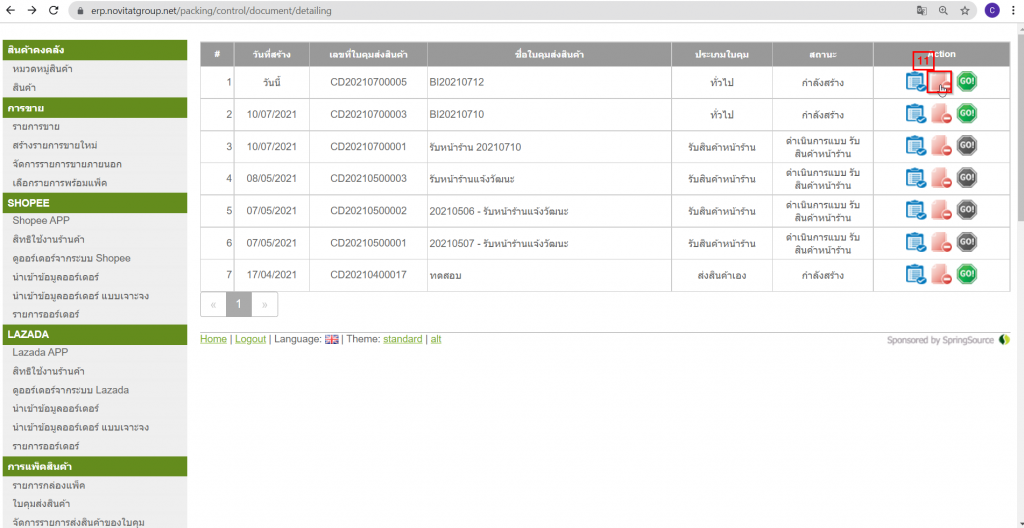Open the clipboard detail icon for CD20210500001
Screen dimensions: 1024x528
[915, 243]
